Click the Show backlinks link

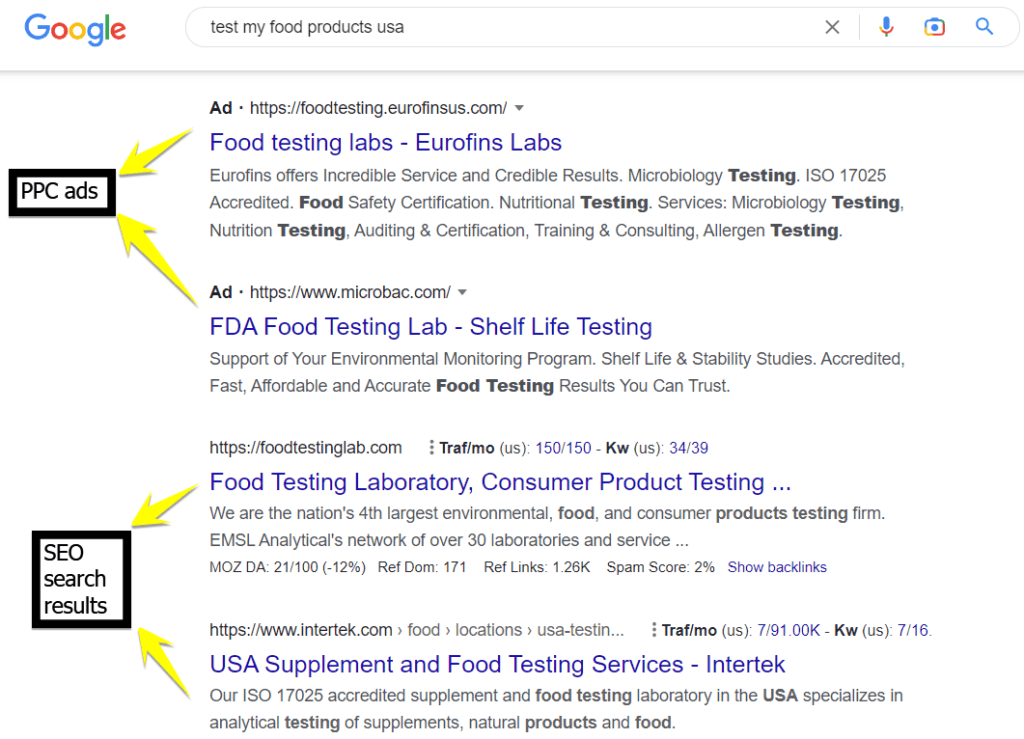[777, 567]
